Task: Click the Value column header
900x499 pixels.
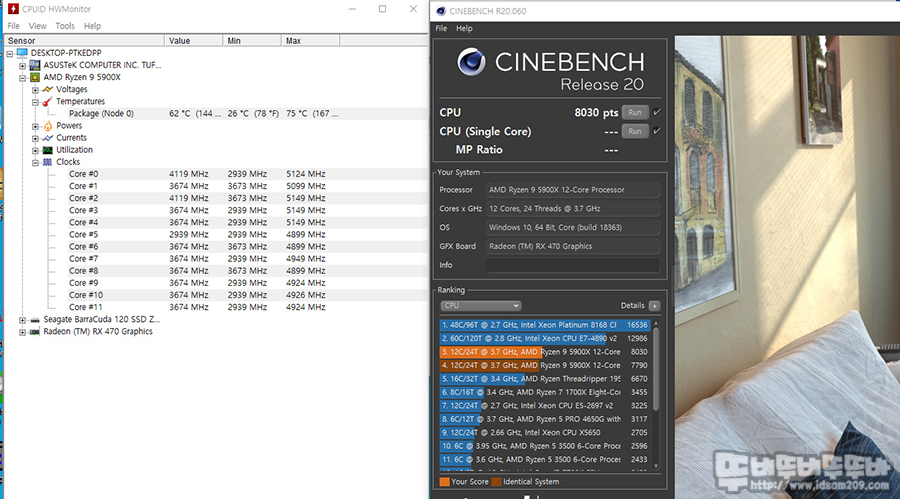Action: (193, 41)
